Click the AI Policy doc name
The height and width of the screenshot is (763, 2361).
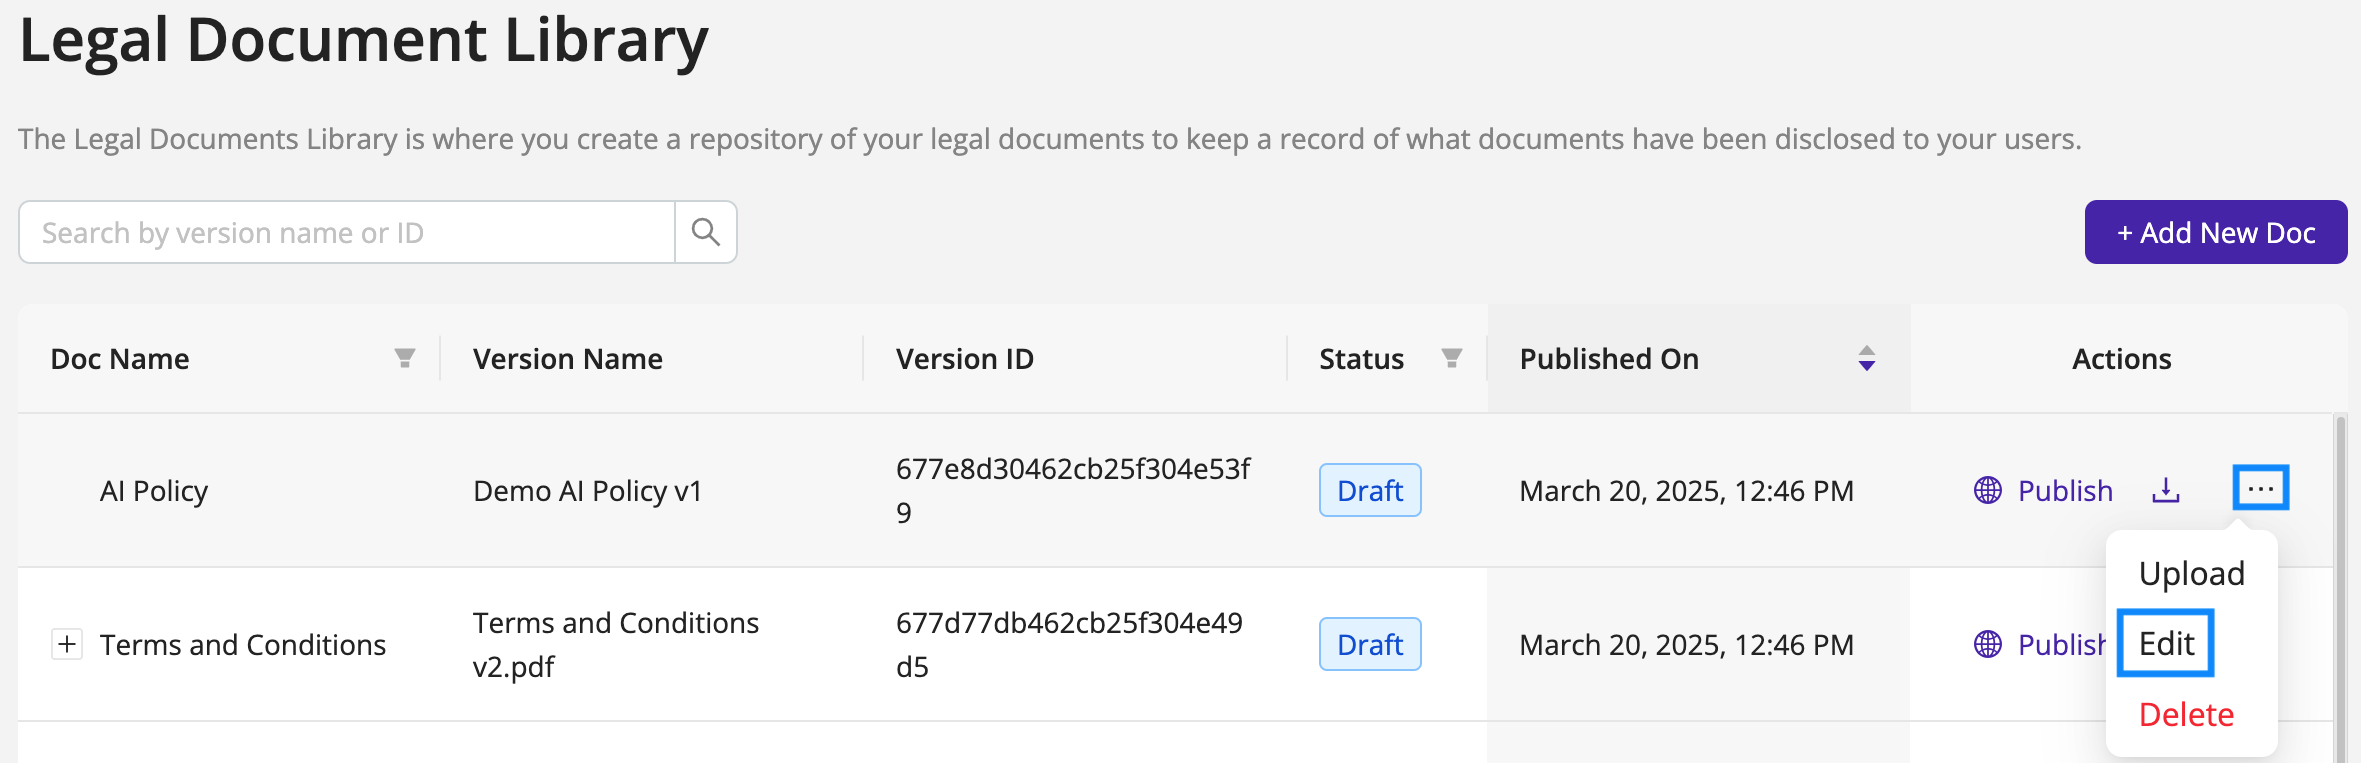point(154,491)
